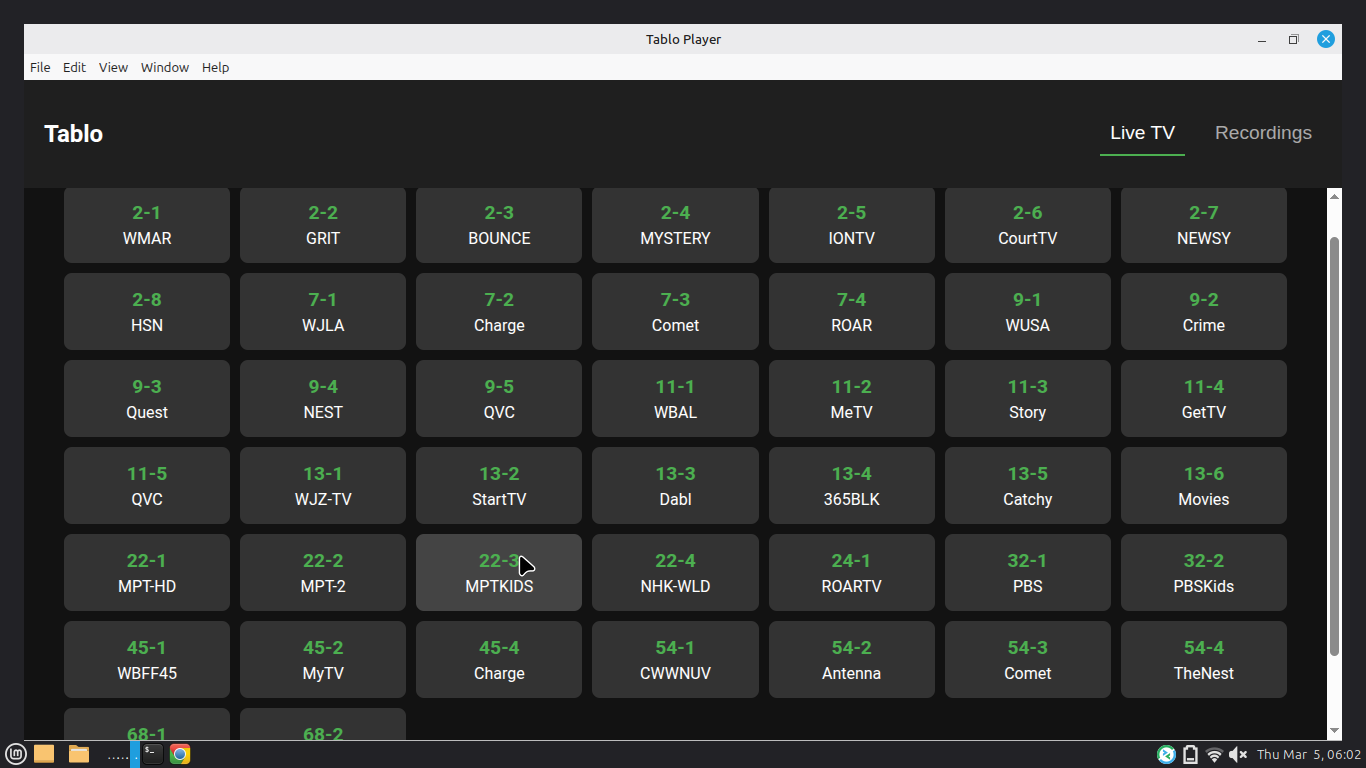Watch channel 11-2 MeTV

(x=851, y=399)
